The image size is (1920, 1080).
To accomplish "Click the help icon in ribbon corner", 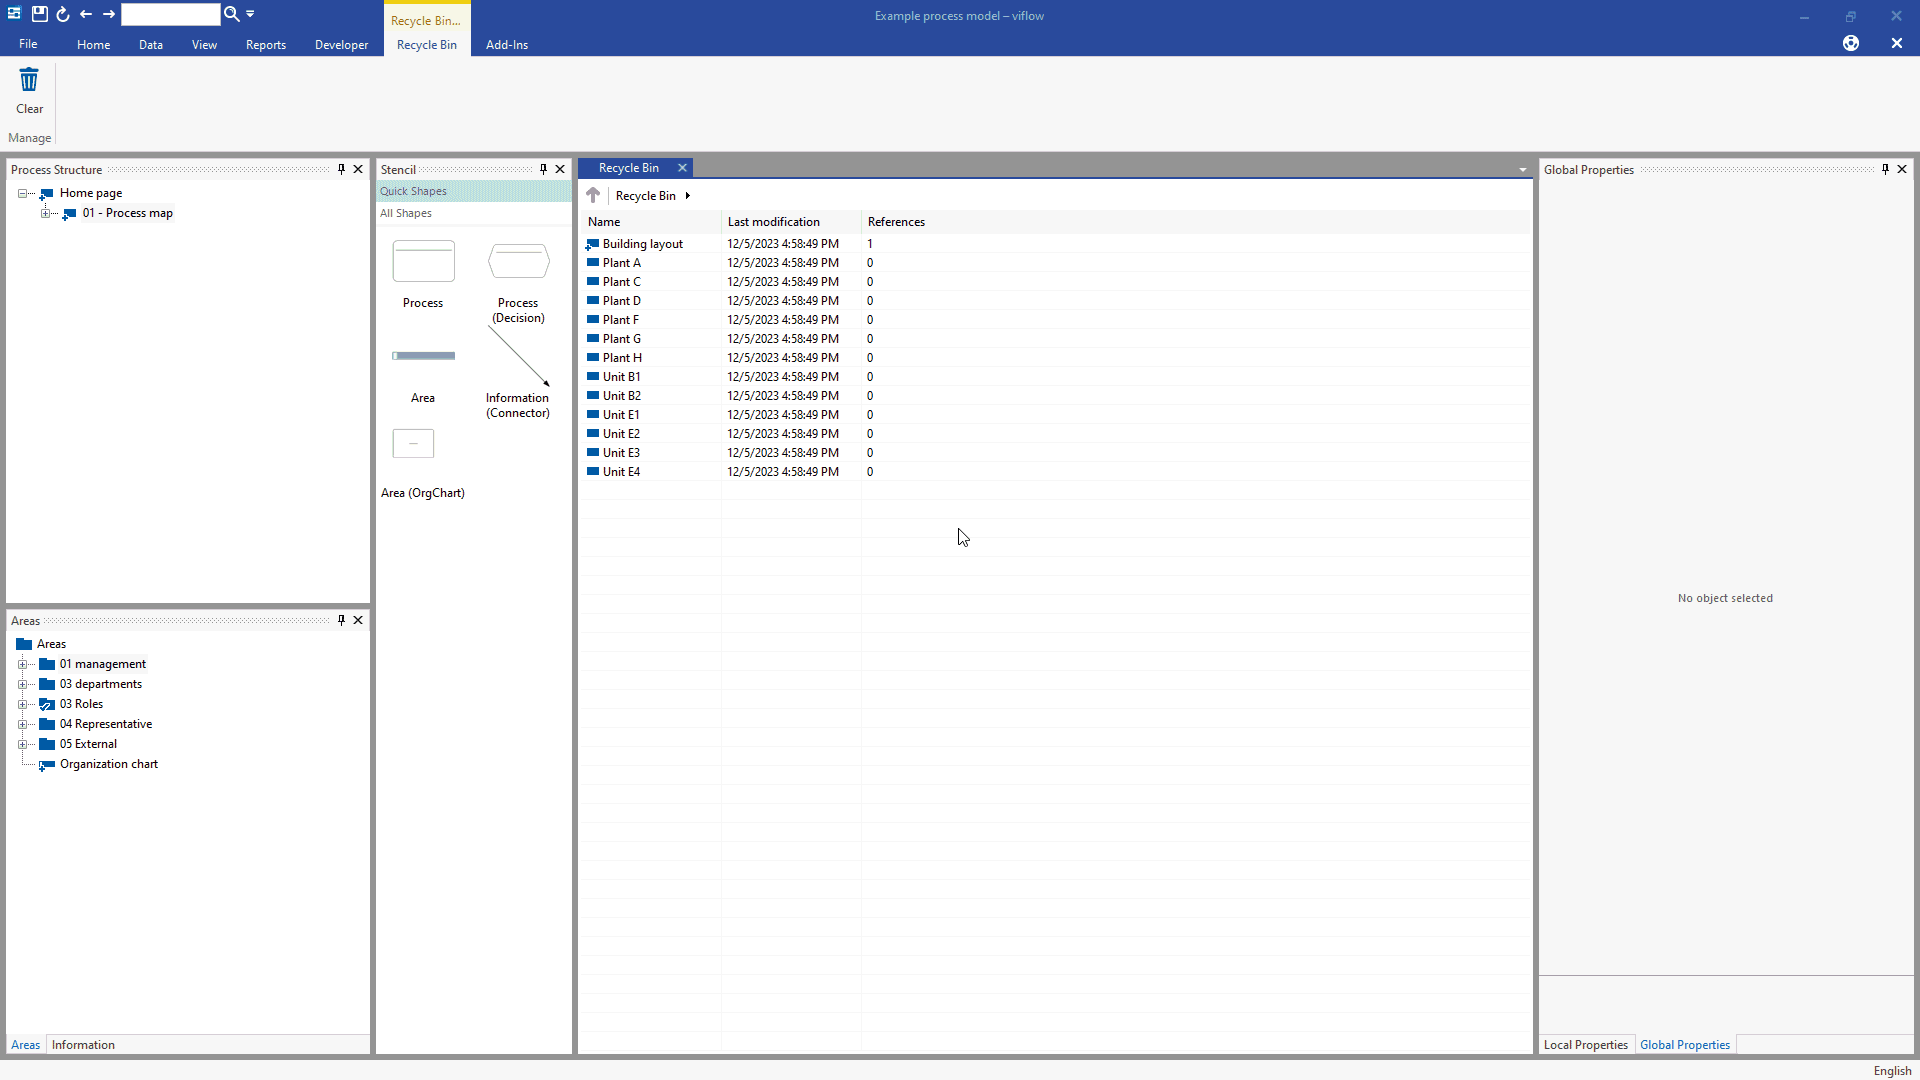I will 1851,43.
